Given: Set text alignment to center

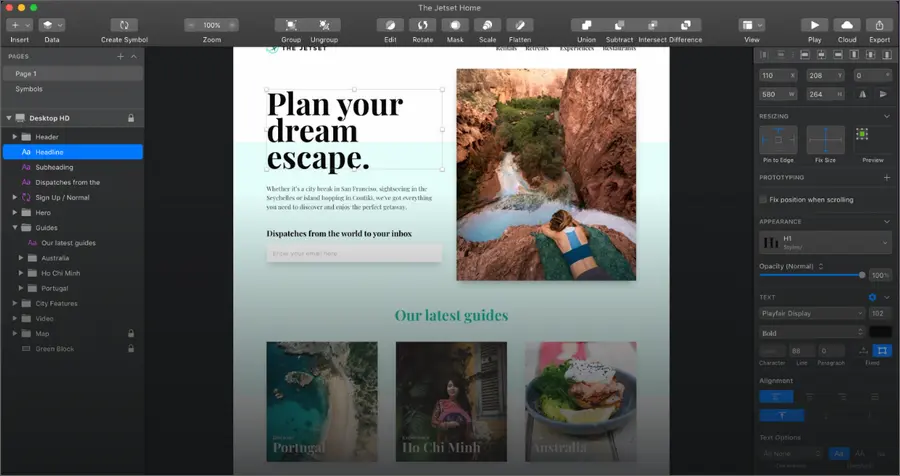Looking at the screenshot, I should click(810, 397).
